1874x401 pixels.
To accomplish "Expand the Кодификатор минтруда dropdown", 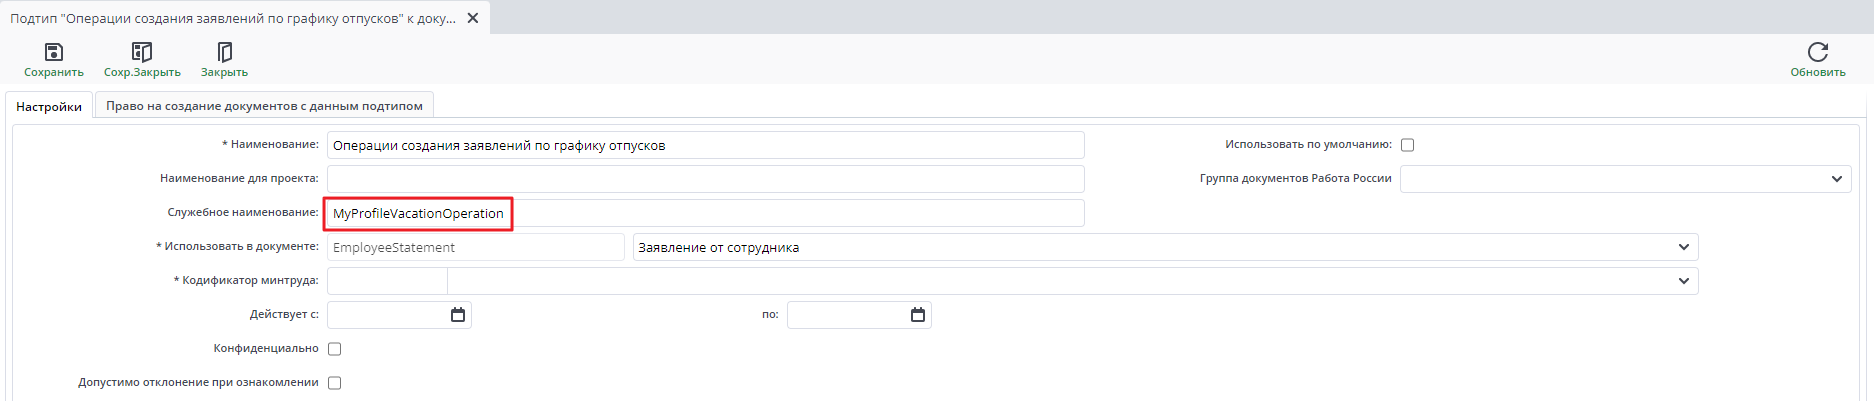I will click(x=1684, y=281).
